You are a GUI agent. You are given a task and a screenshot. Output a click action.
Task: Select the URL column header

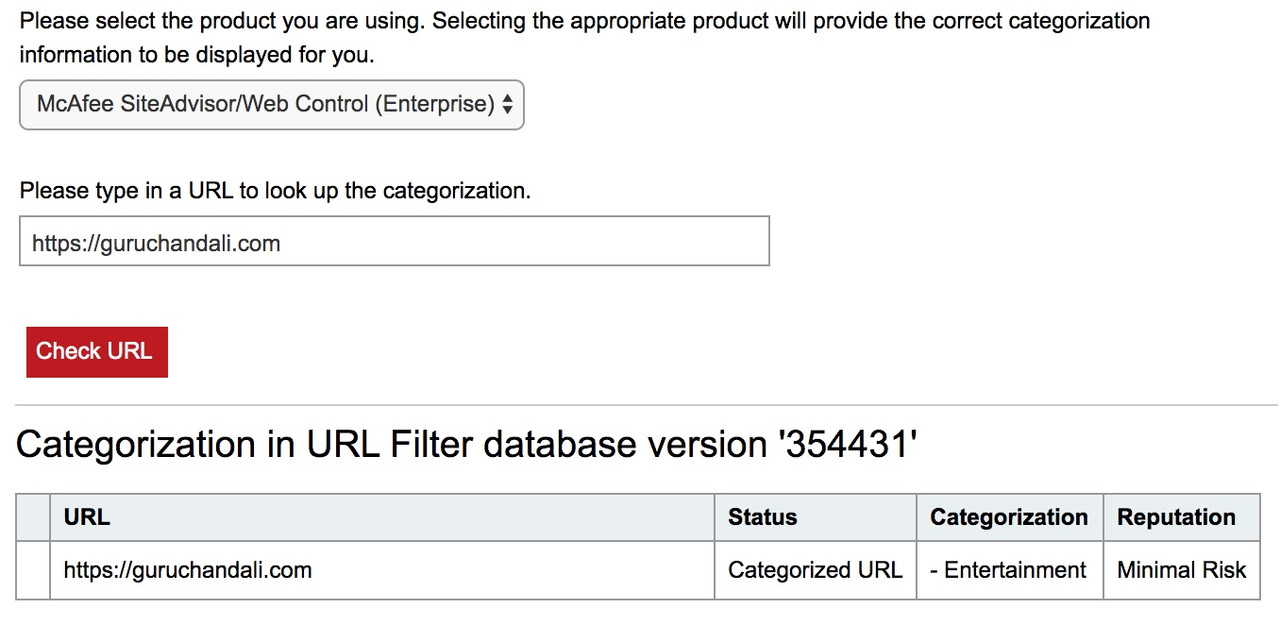[x=382, y=517]
